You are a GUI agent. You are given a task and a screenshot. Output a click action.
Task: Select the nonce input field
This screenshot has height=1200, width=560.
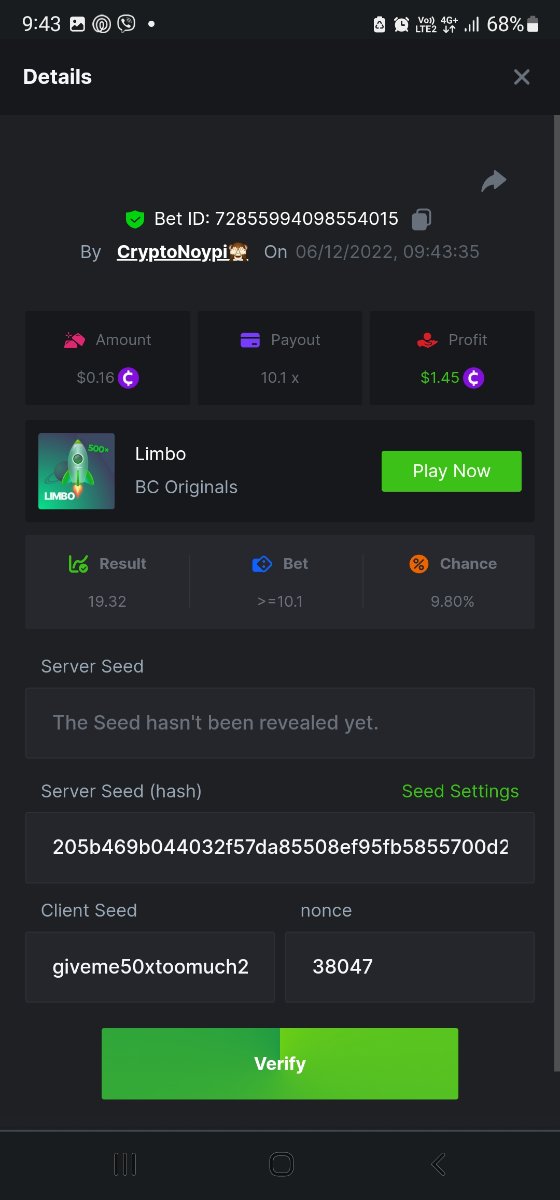point(410,967)
